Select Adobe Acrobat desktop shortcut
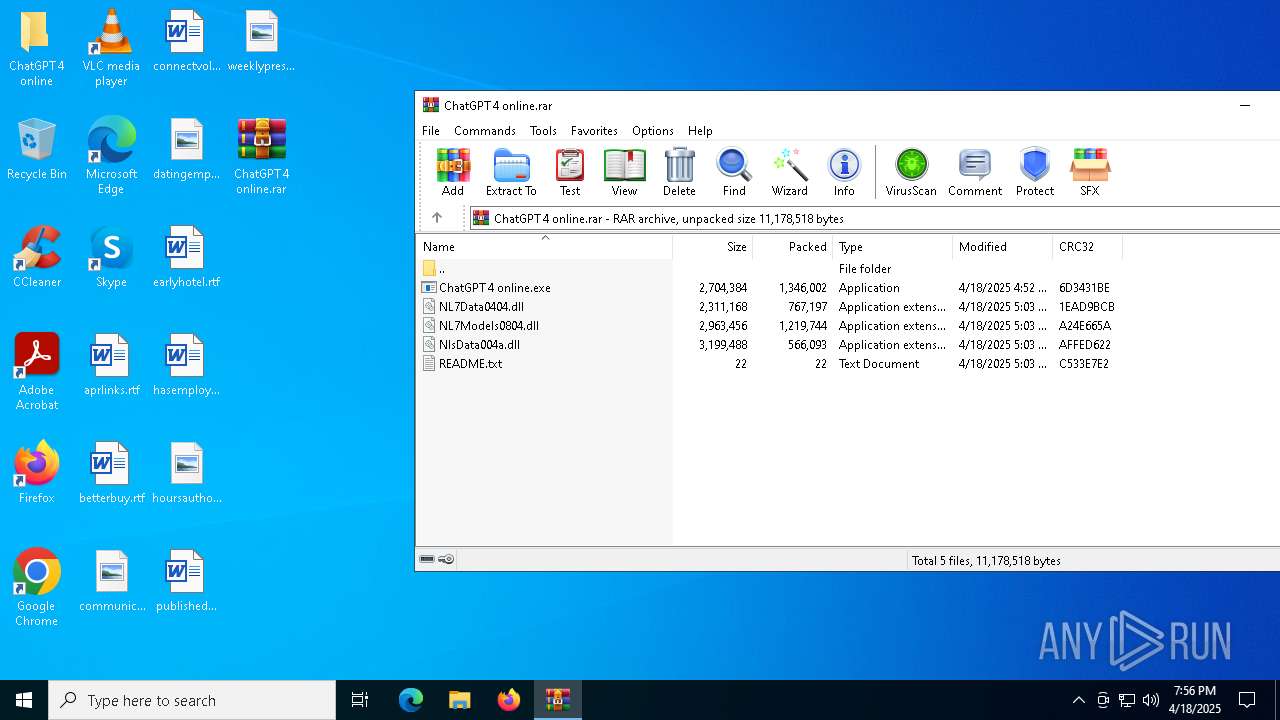Viewport: 1280px width, 720px height. coord(36,372)
